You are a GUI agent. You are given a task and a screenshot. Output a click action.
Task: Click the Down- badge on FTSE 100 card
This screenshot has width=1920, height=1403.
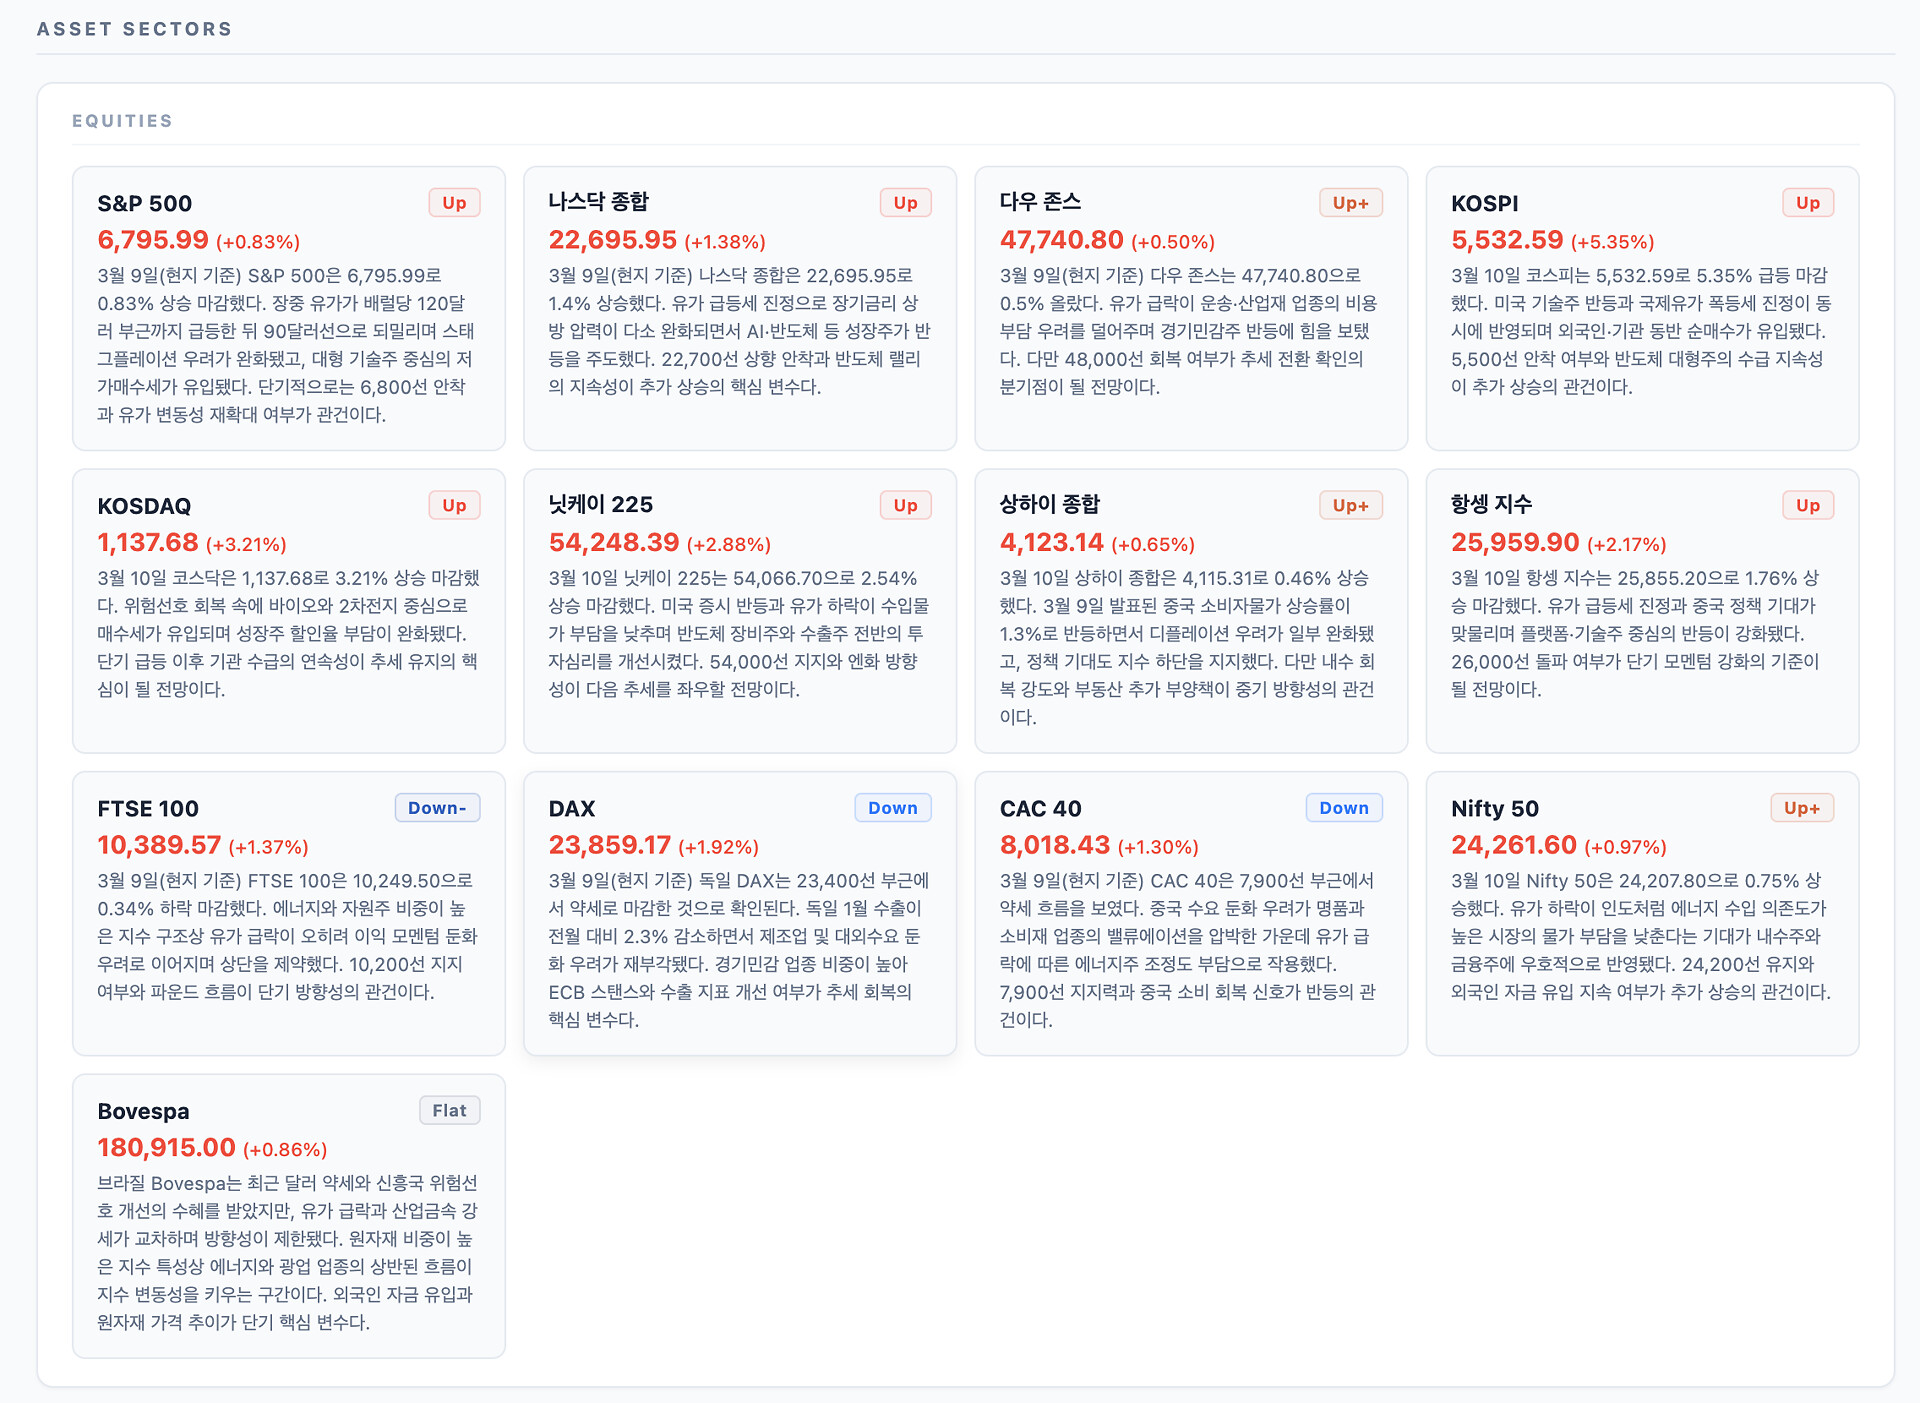(x=437, y=808)
